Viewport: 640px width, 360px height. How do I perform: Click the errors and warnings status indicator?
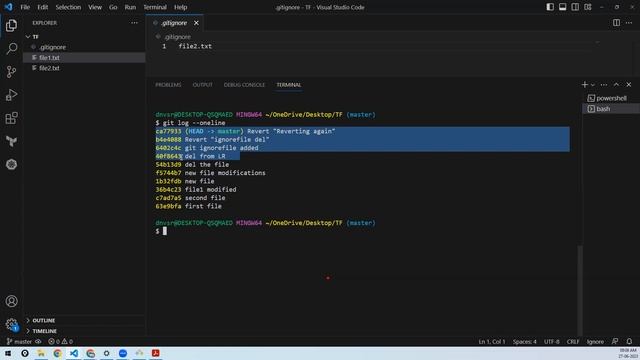60,341
